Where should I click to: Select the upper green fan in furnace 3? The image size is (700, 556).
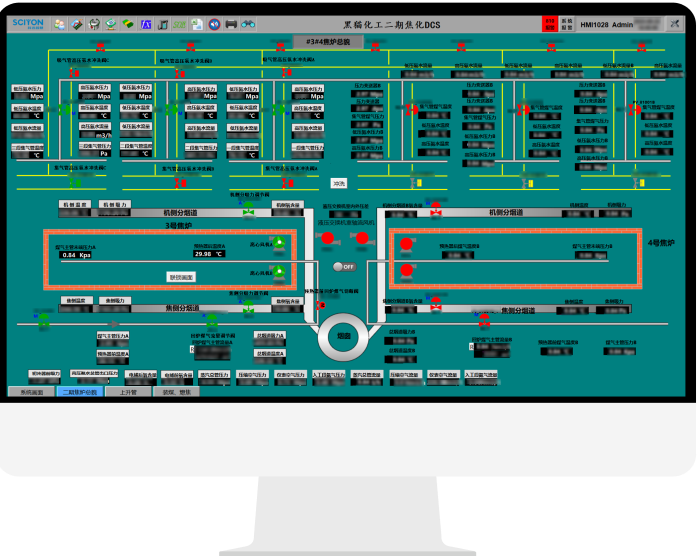[x=280, y=243]
